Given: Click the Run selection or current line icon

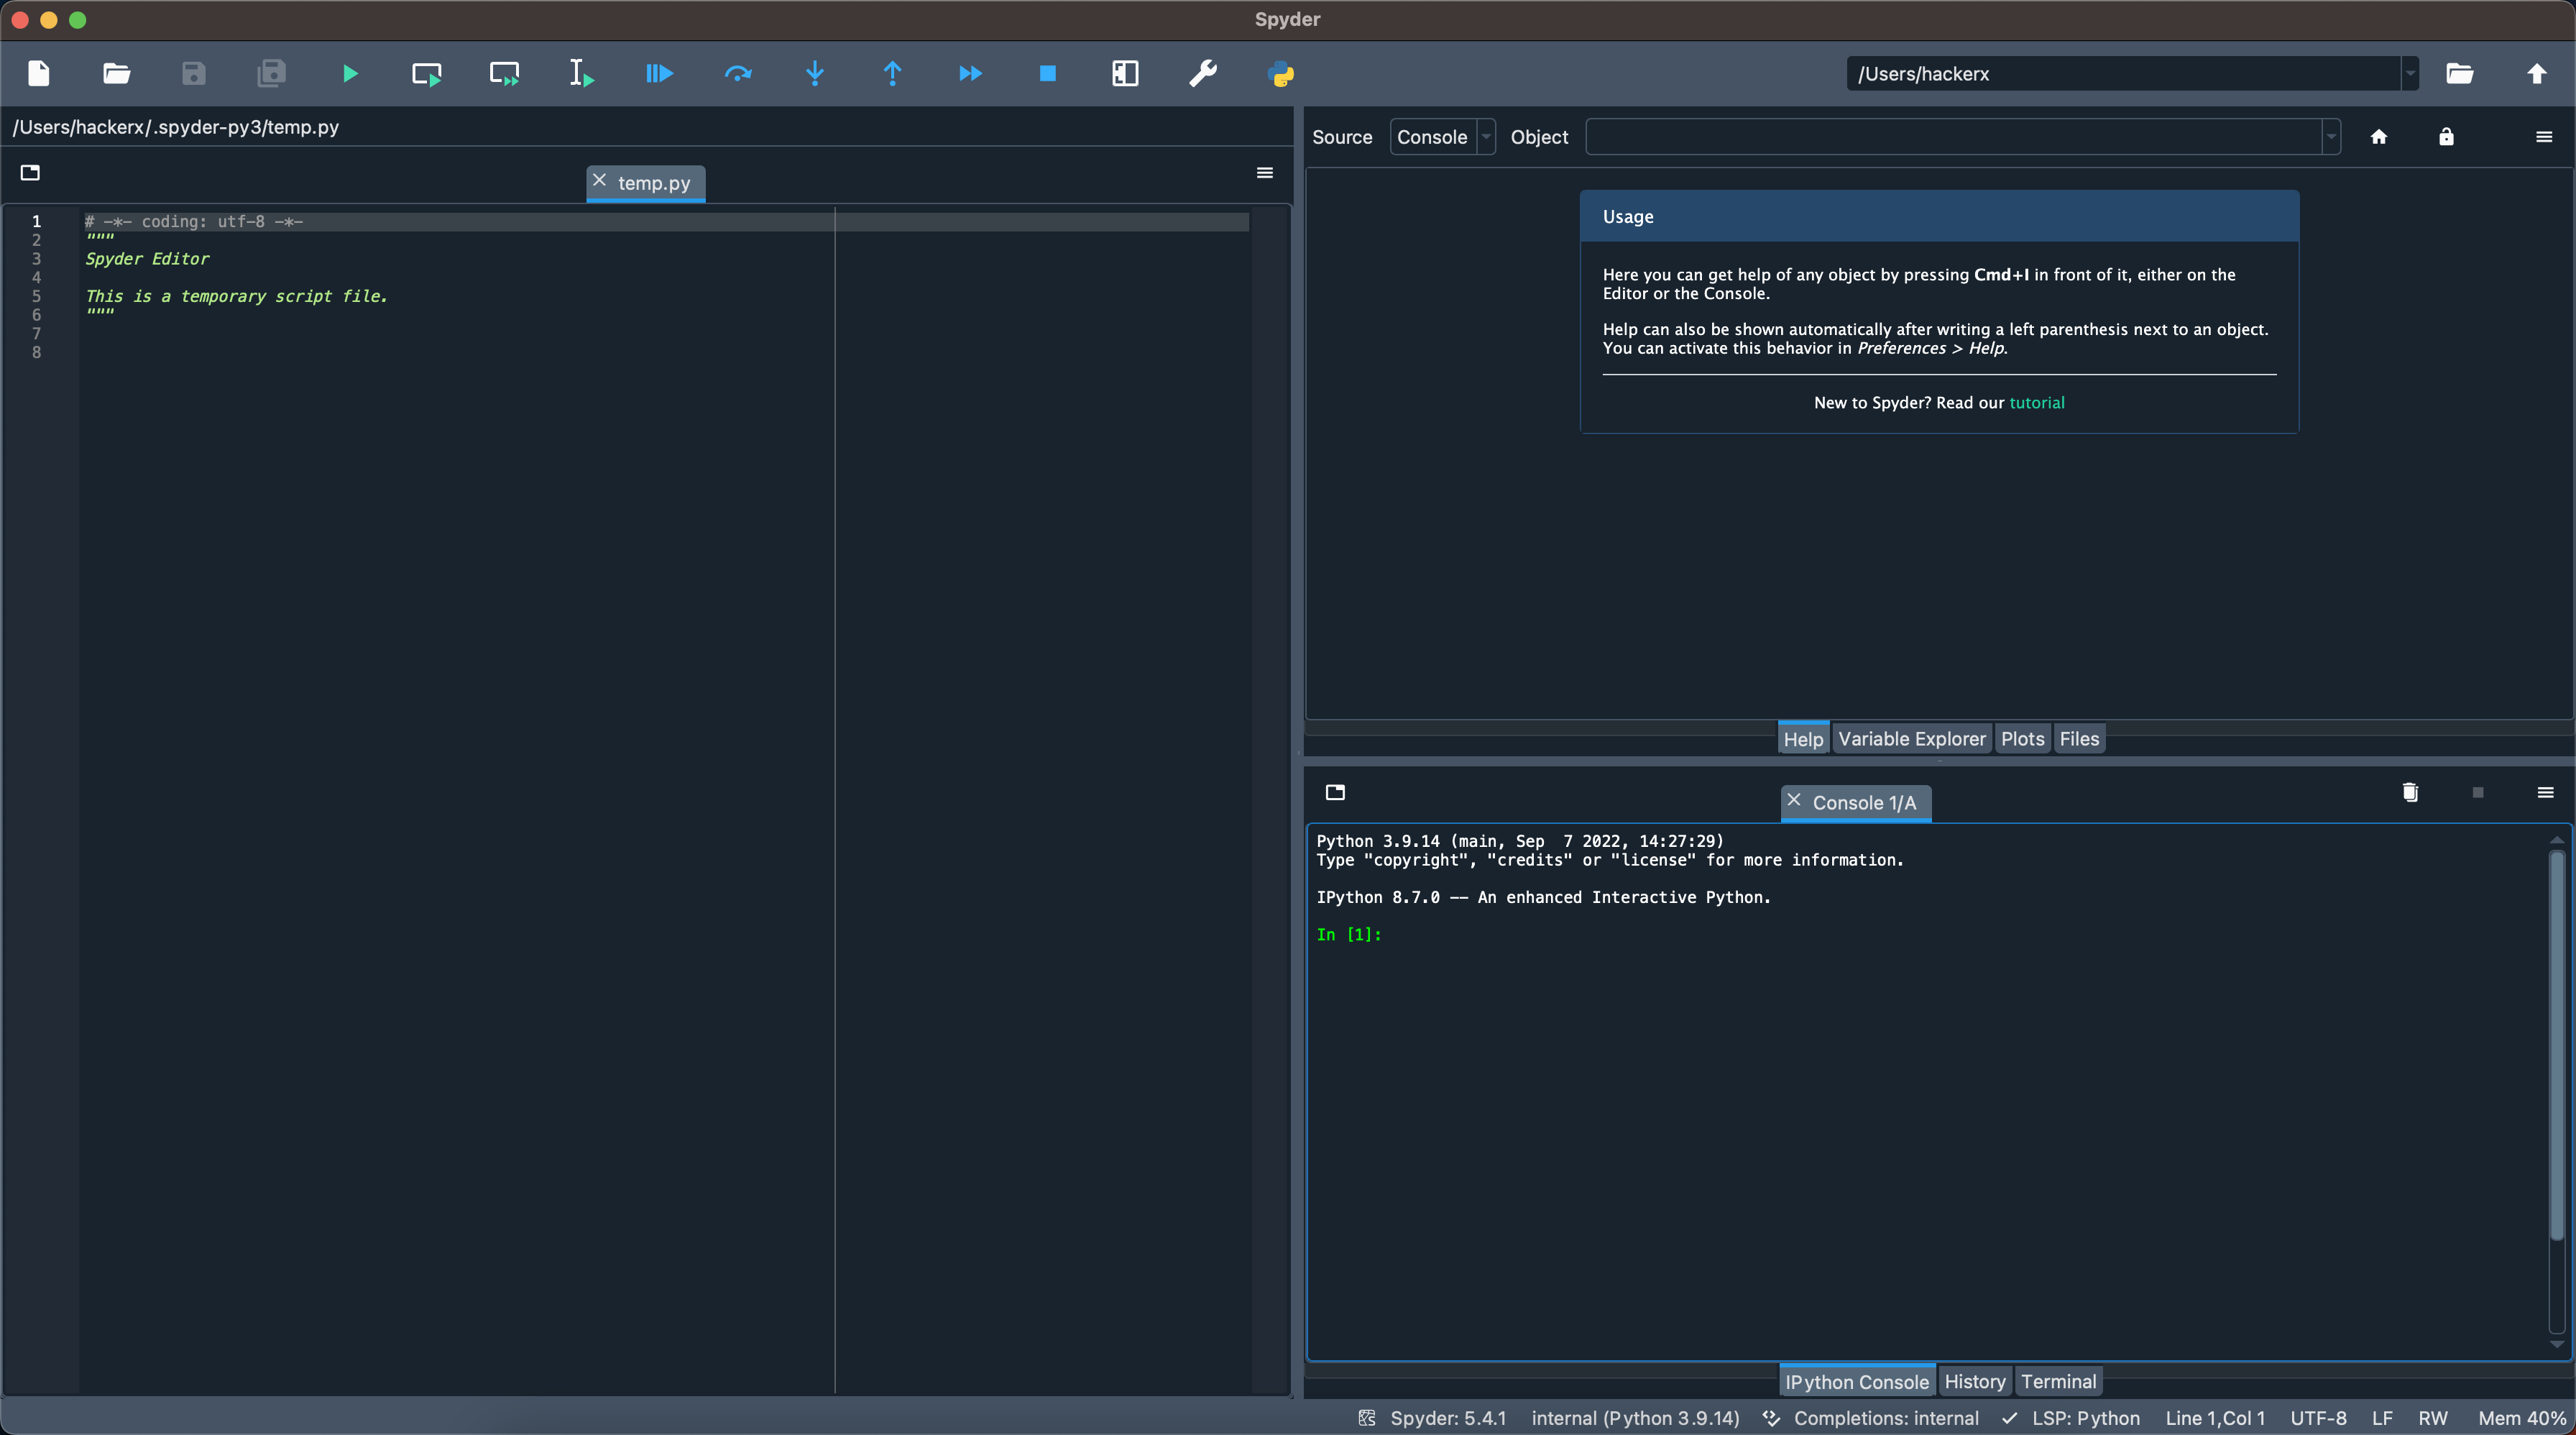Looking at the screenshot, I should click(581, 73).
